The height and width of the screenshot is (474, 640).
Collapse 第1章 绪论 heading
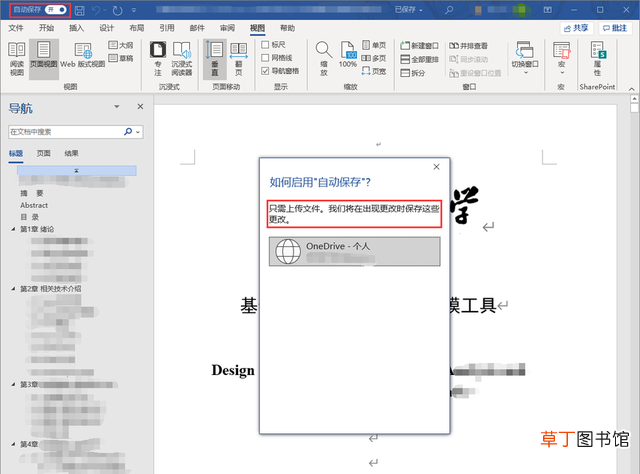pos(13,229)
